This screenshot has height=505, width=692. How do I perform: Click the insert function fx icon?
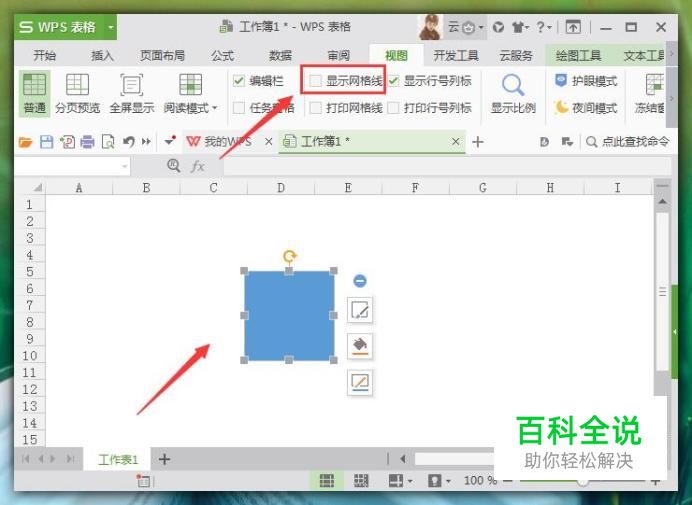[x=197, y=166]
